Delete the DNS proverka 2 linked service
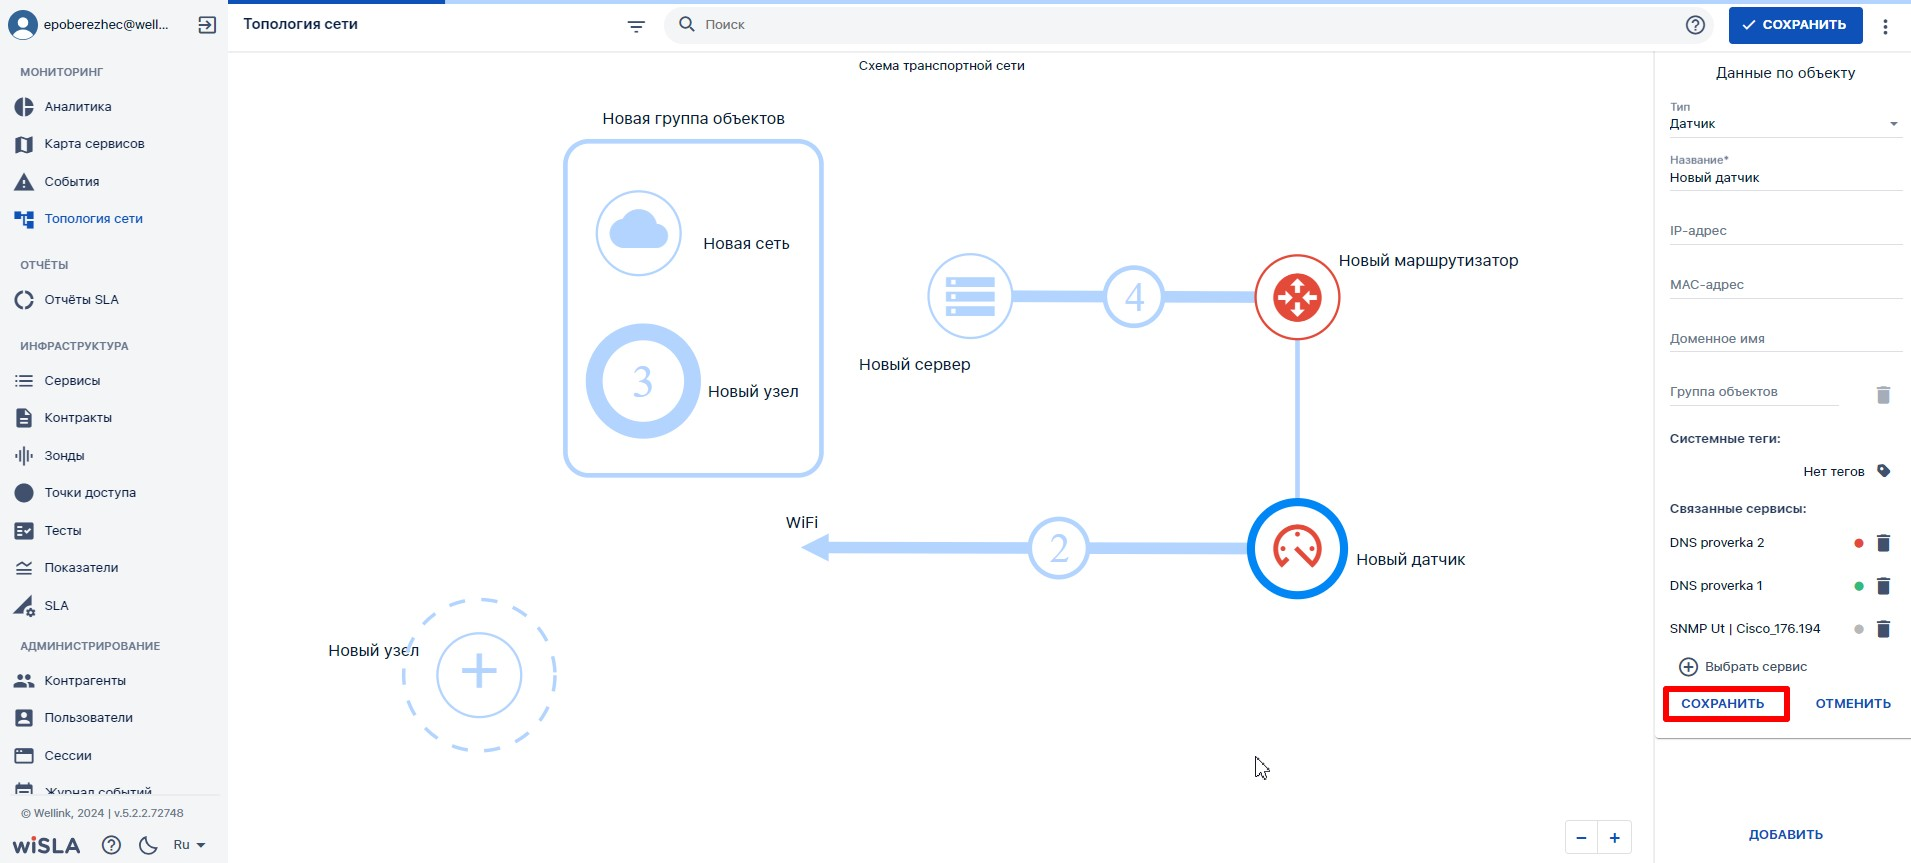The height and width of the screenshot is (863, 1911). coord(1883,543)
